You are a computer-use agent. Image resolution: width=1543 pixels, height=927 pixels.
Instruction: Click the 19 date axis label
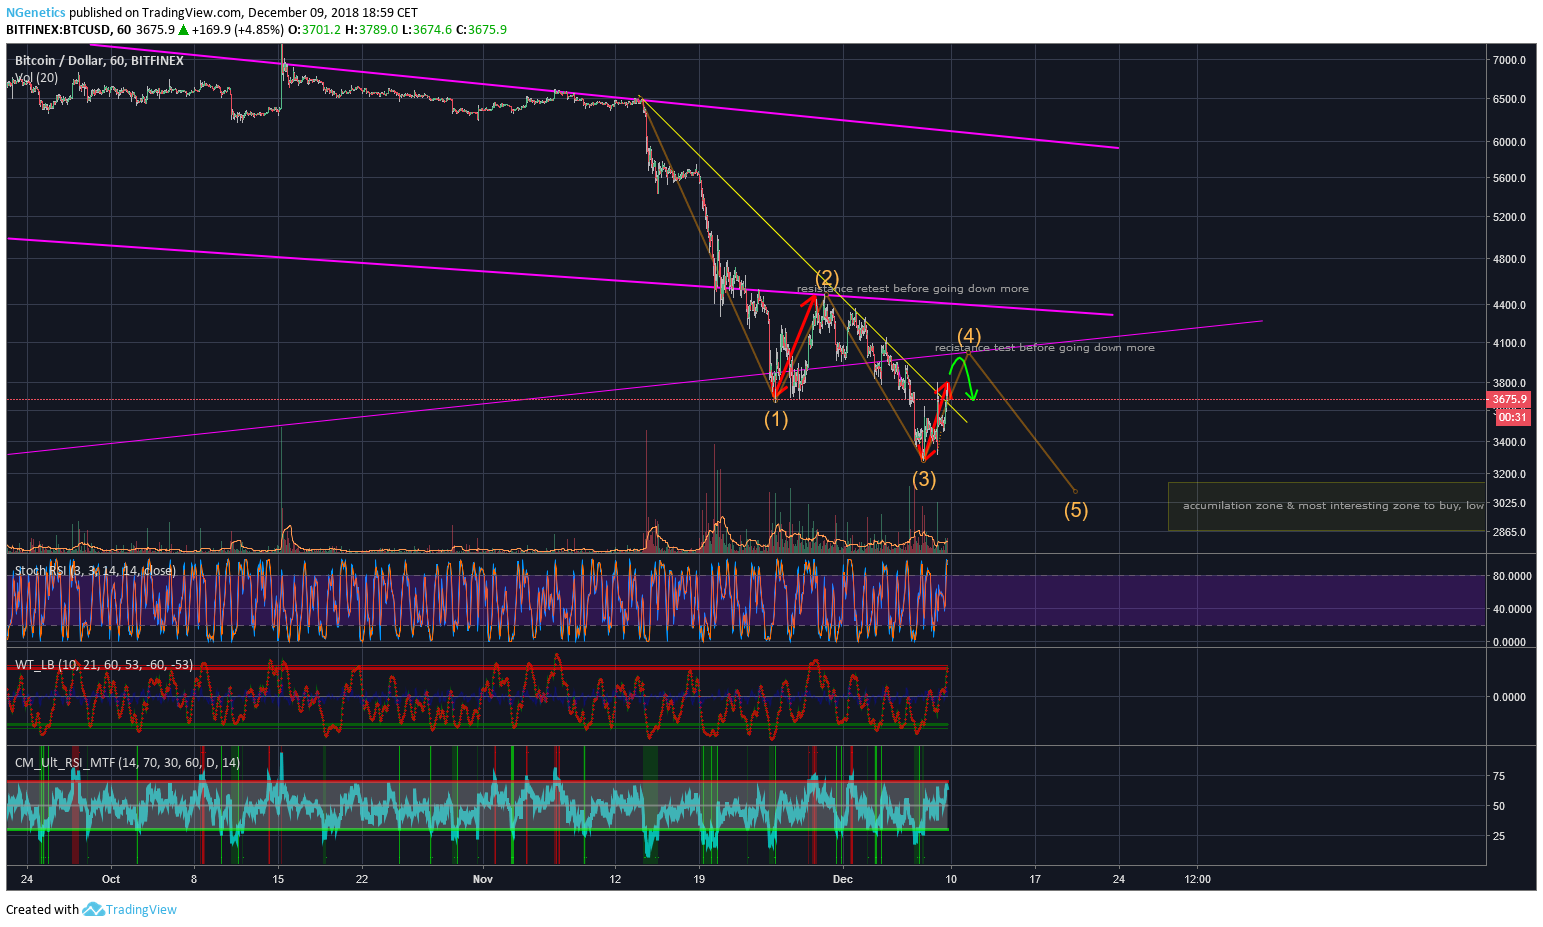pyautogui.click(x=699, y=880)
